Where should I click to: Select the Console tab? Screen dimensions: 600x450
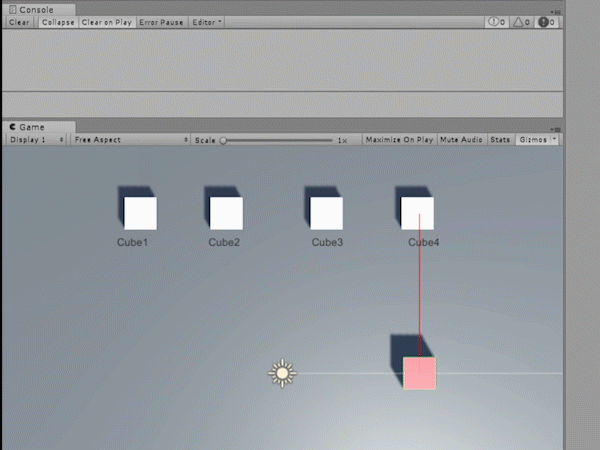(x=38, y=10)
